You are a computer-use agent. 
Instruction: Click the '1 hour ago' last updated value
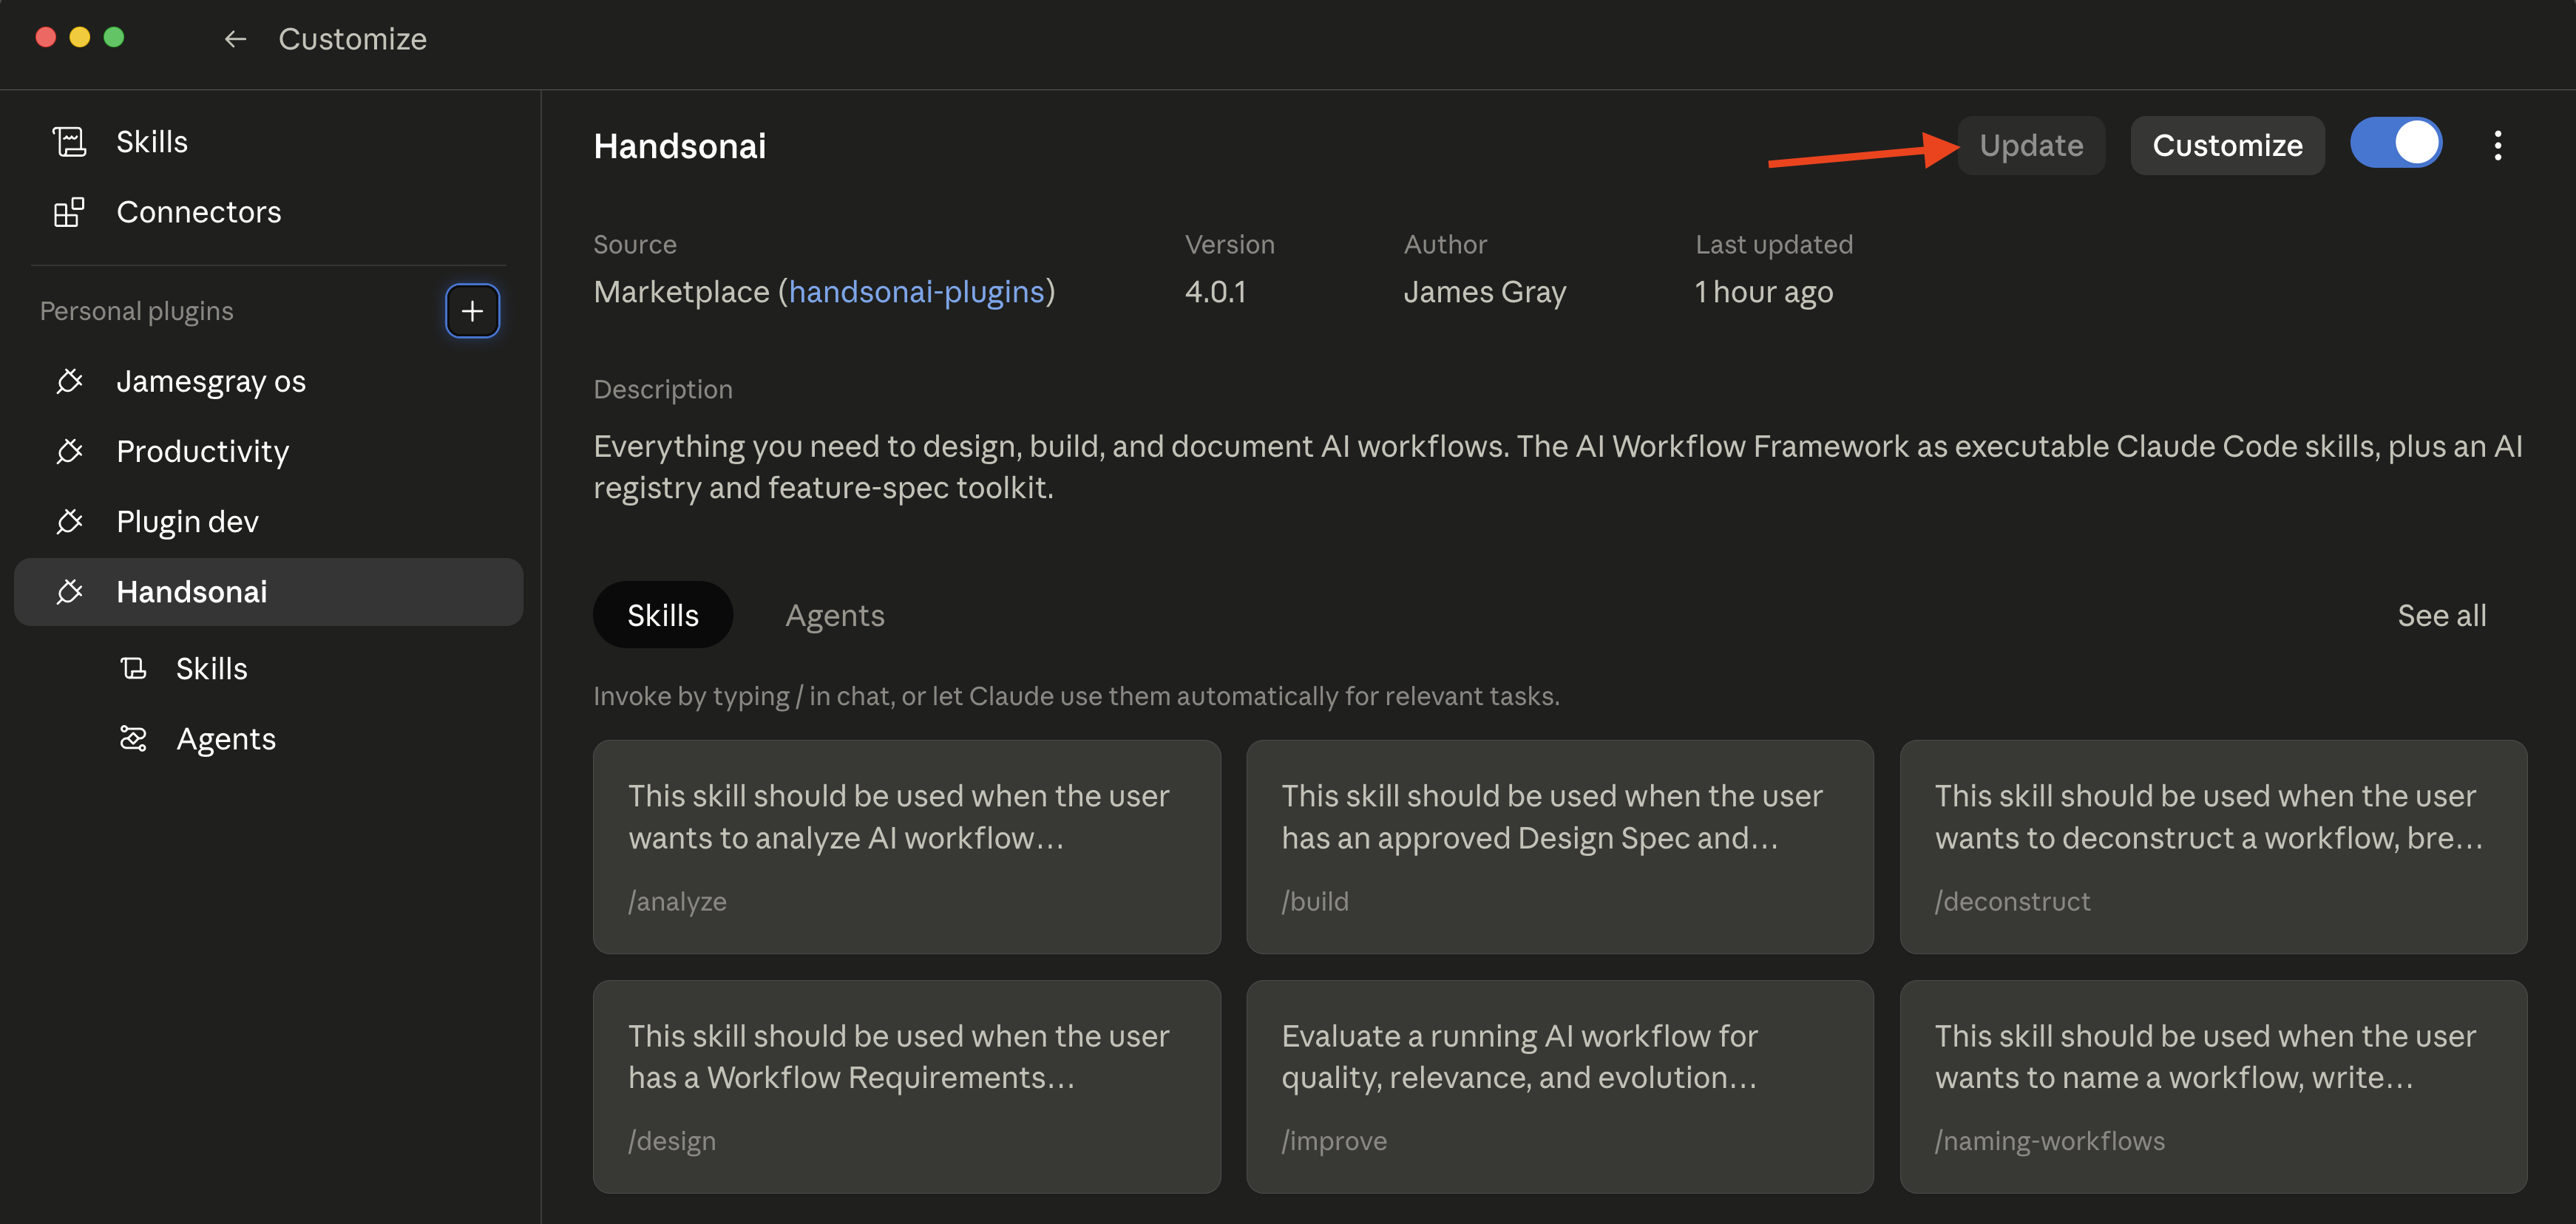[1764, 292]
